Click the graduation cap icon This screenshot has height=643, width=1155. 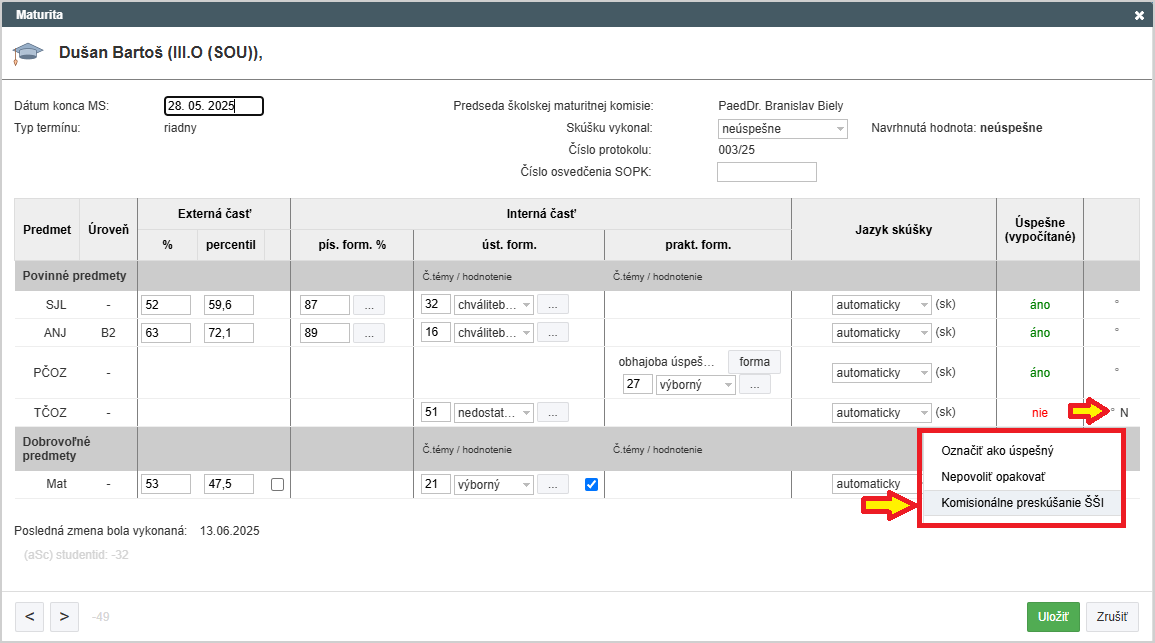pyautogui.click(x=27, y=54)
